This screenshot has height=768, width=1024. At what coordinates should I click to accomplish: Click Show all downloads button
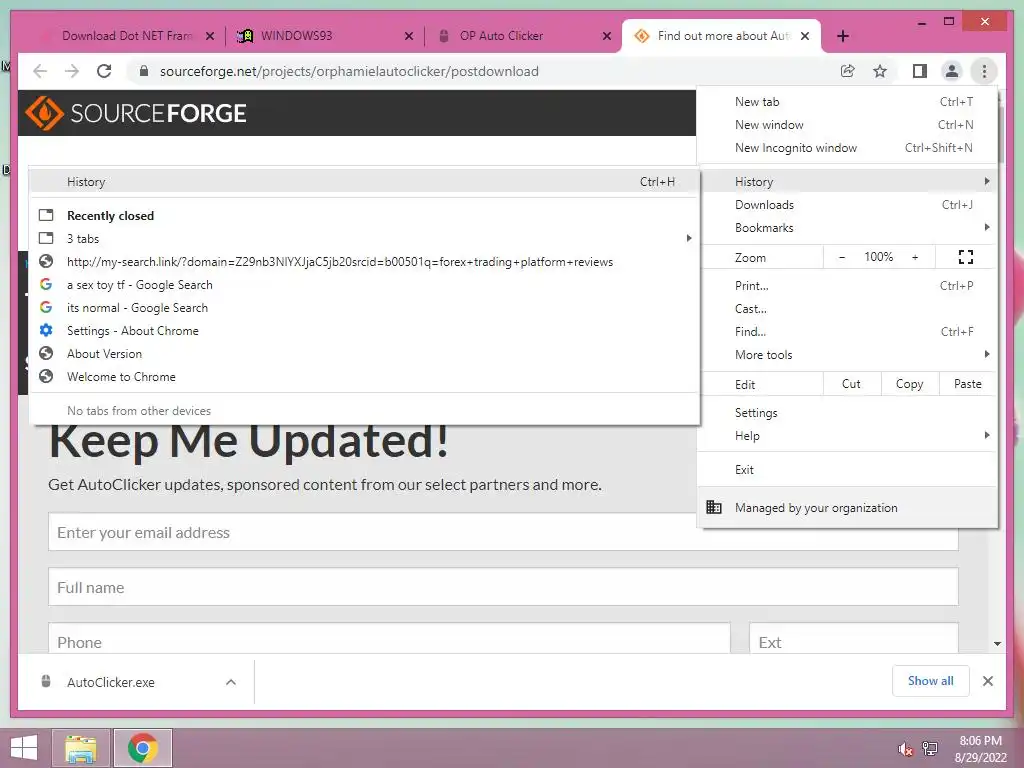(x=931, y=681)
